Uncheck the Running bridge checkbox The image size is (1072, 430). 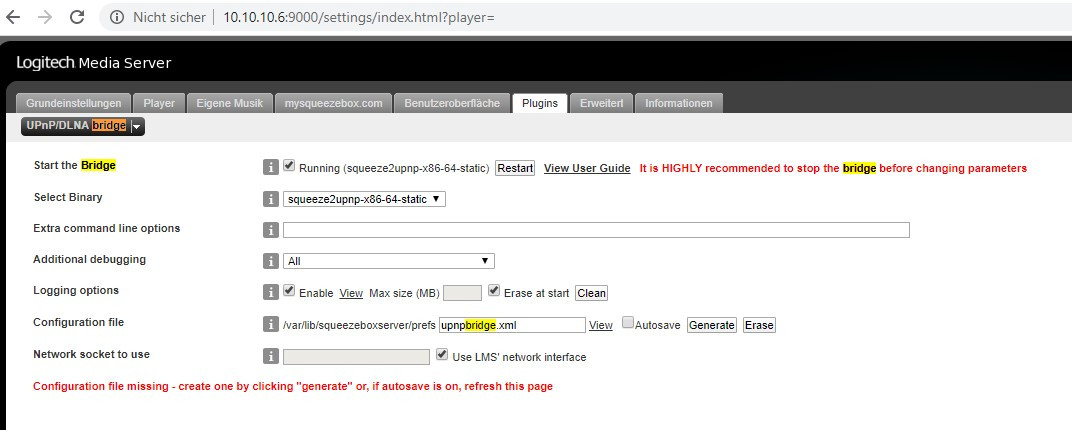(x=289, y=165)
